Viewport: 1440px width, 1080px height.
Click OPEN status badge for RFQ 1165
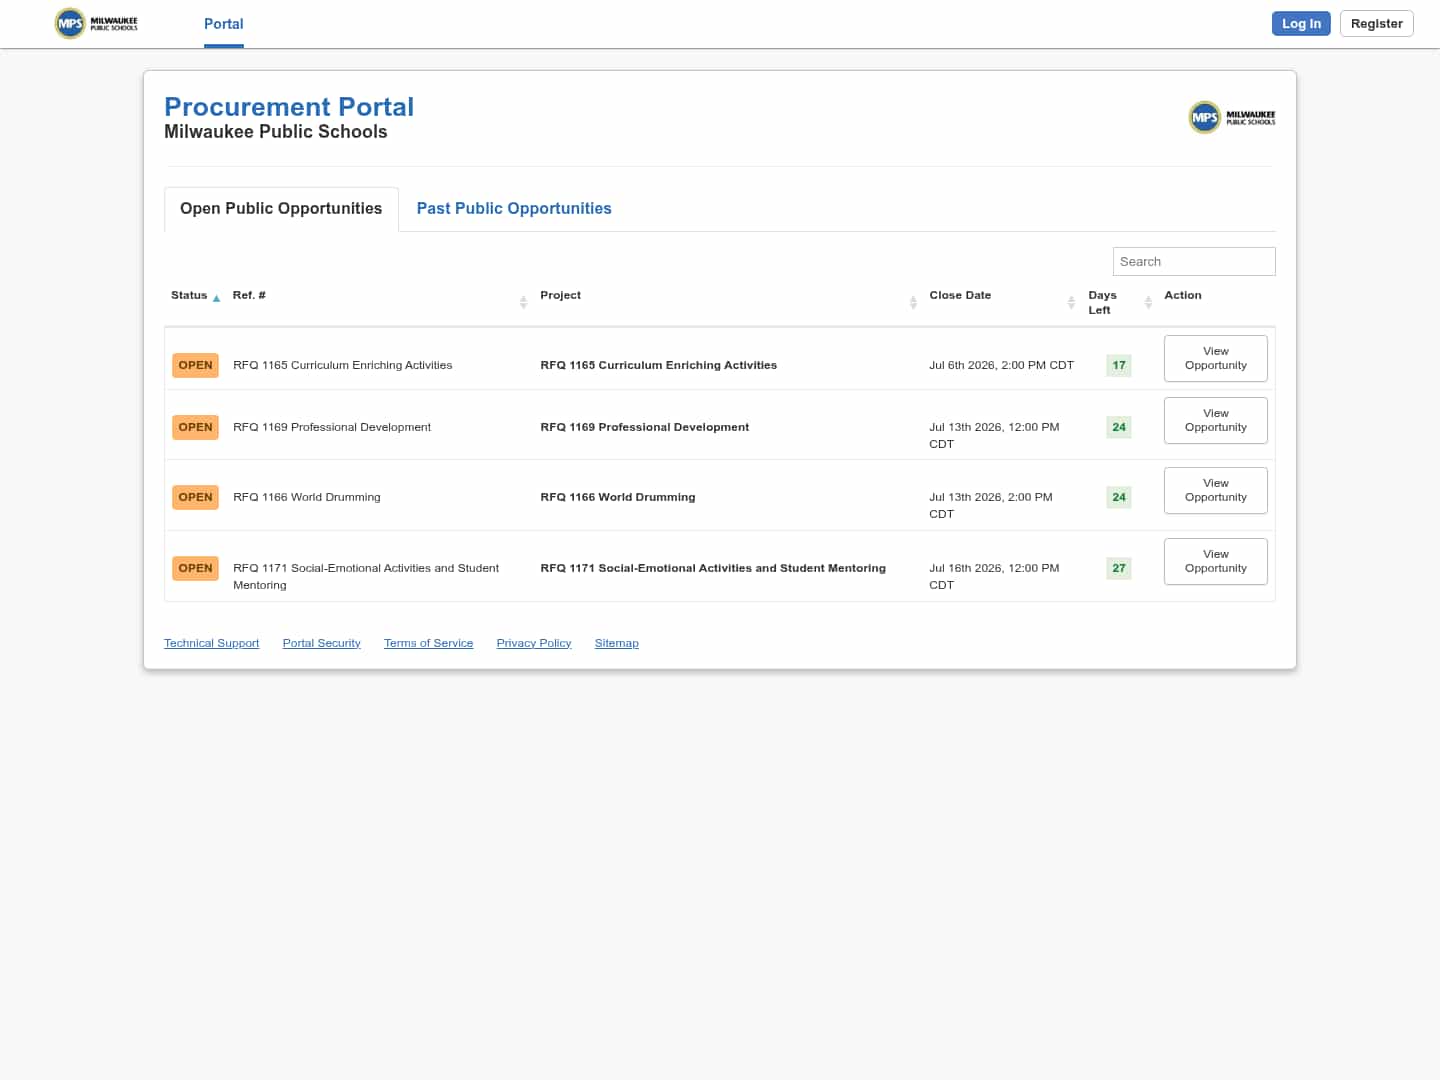[x=195, y=365]
